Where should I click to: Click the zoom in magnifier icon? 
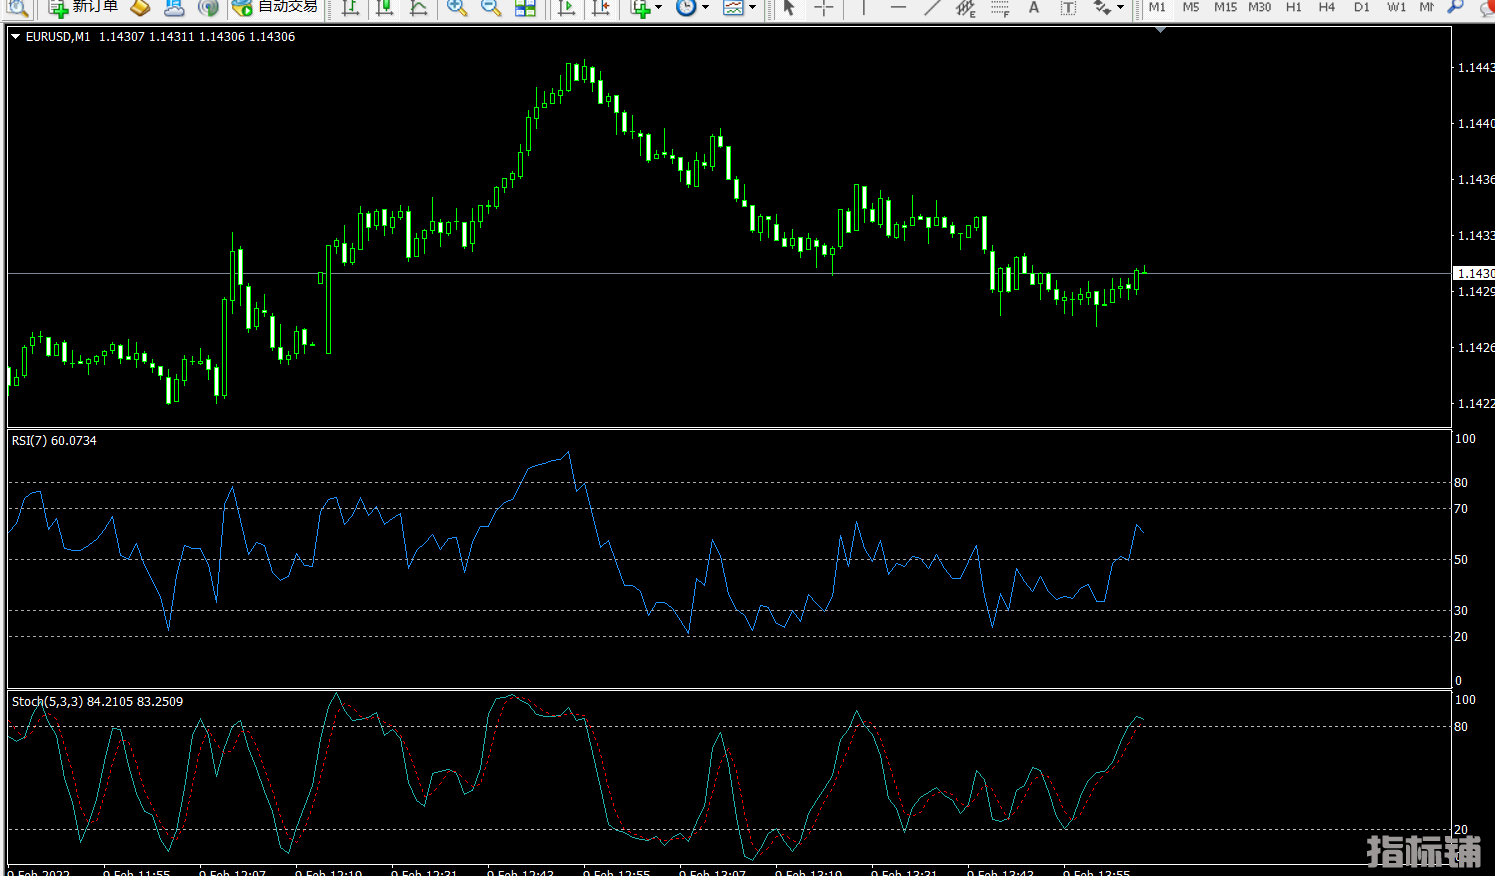click(x=456, y=8)
